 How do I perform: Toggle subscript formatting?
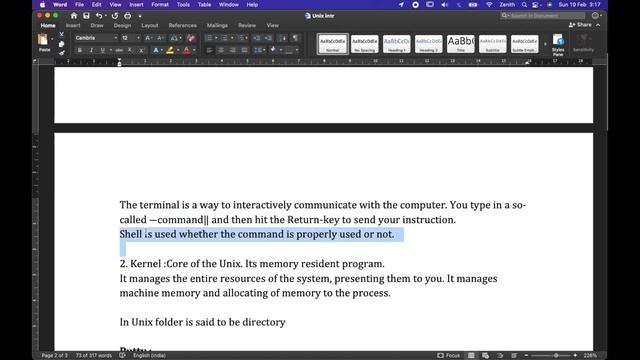[x=130, y=50]
